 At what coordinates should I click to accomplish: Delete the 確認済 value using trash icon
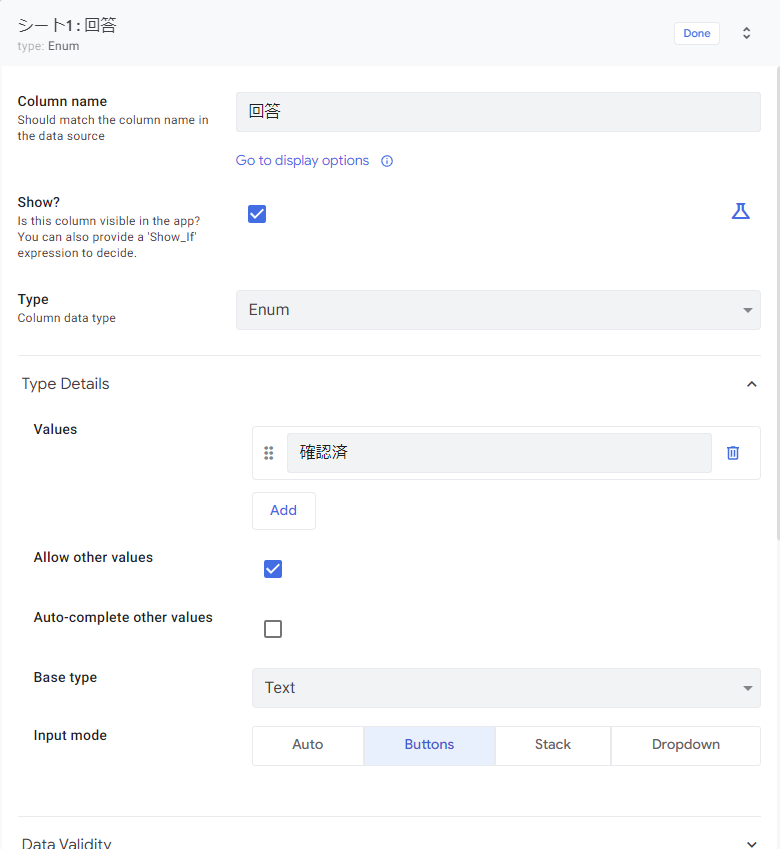[x=733, y=453]
